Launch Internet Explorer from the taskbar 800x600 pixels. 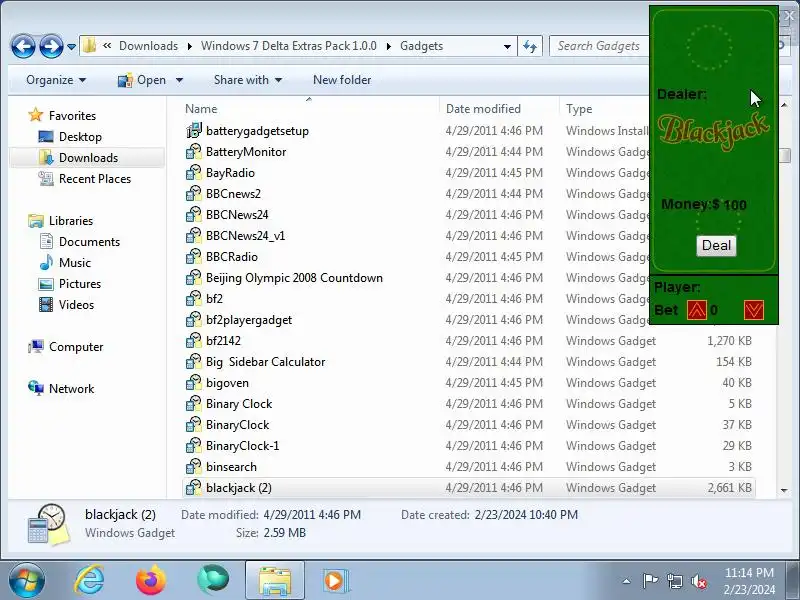pos(89,581)
